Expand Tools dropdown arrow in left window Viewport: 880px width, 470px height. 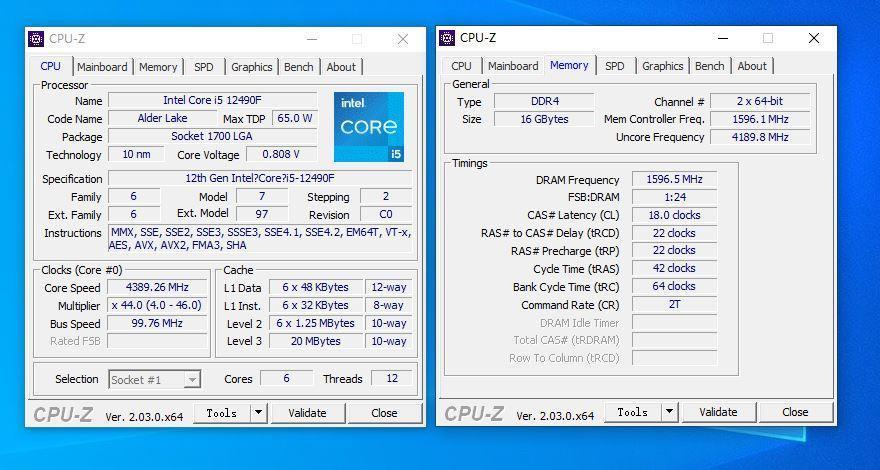pos(258,413)
